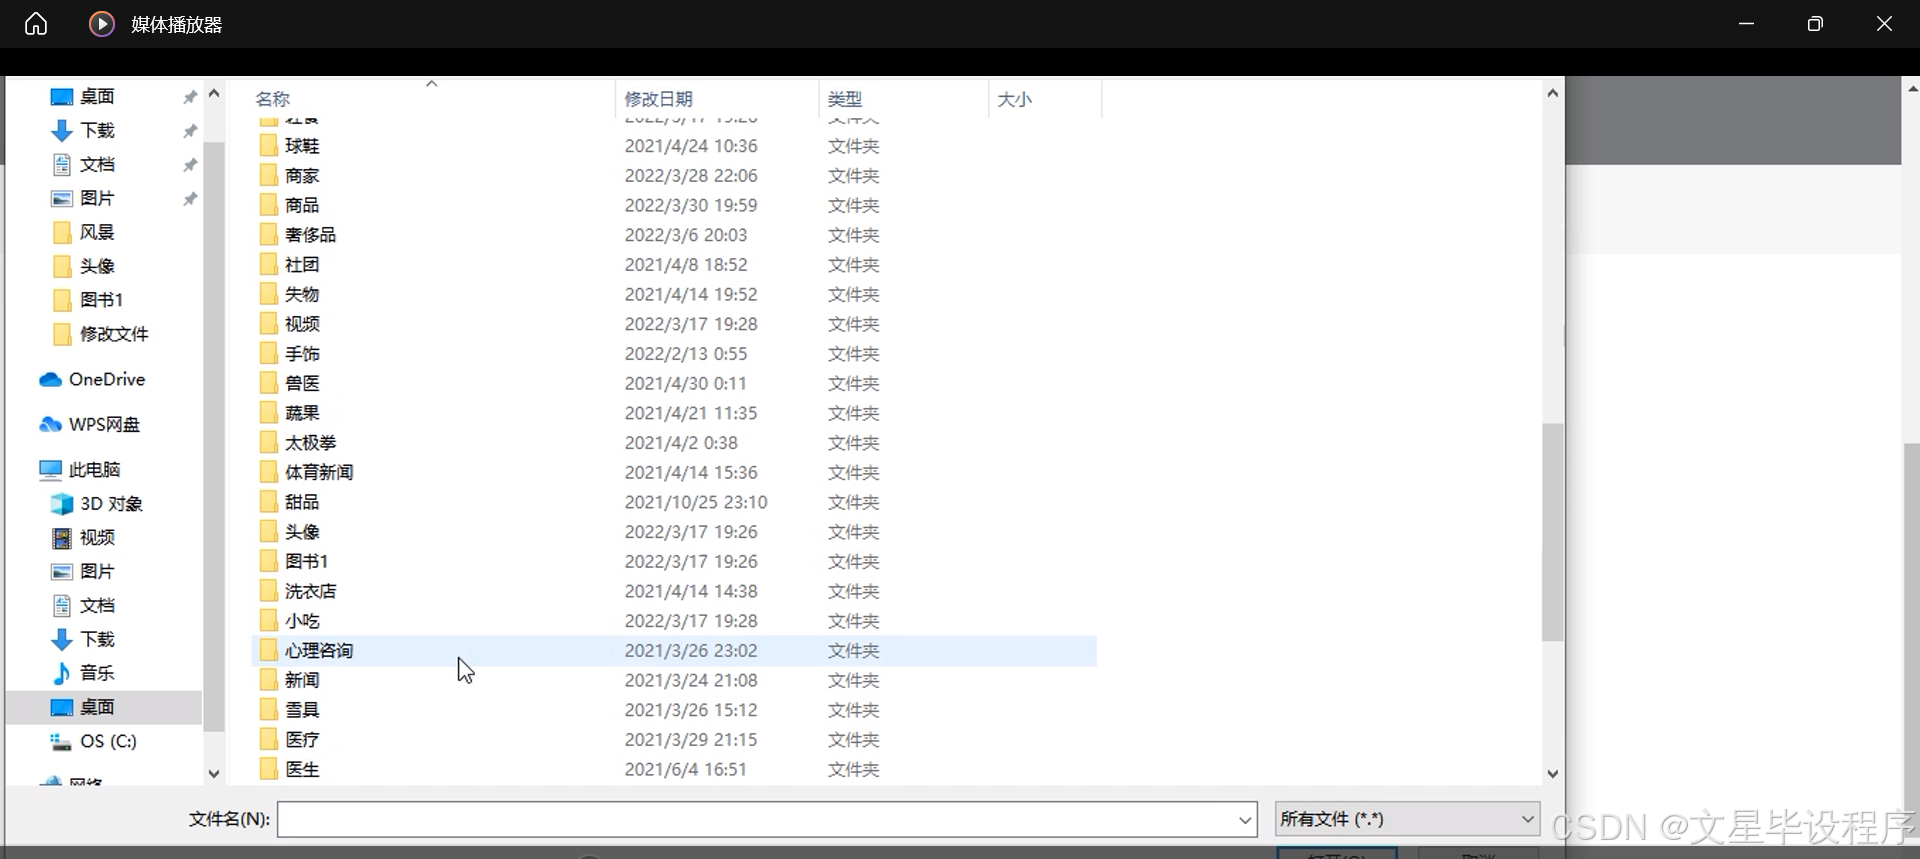Open 修改文件 folder in sidebar
The height and width of the screenshot is (859, 1920).
click(113, 334)
